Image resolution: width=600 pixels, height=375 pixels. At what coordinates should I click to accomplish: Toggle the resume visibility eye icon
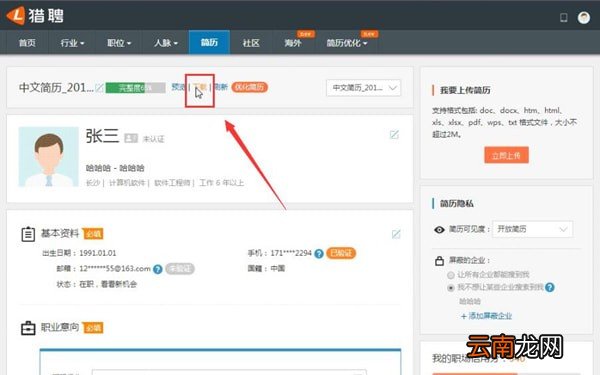439,230
